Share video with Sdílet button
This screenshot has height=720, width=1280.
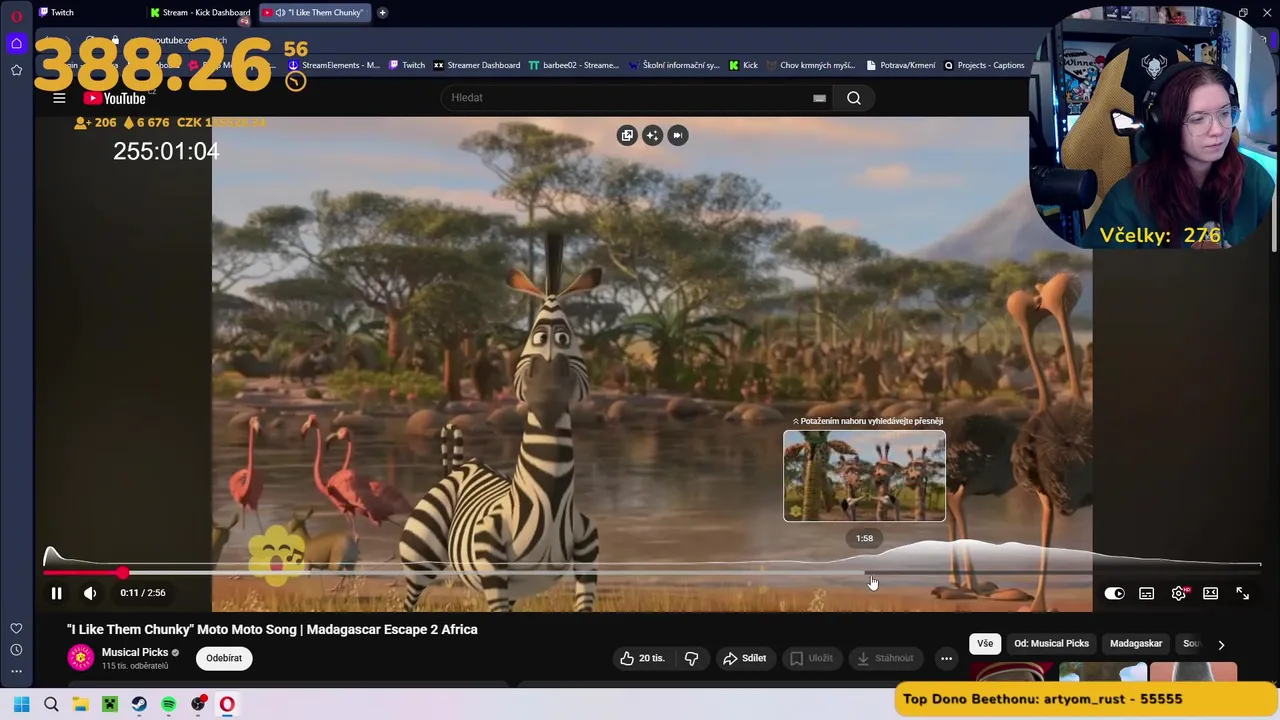tap(744, 658)
